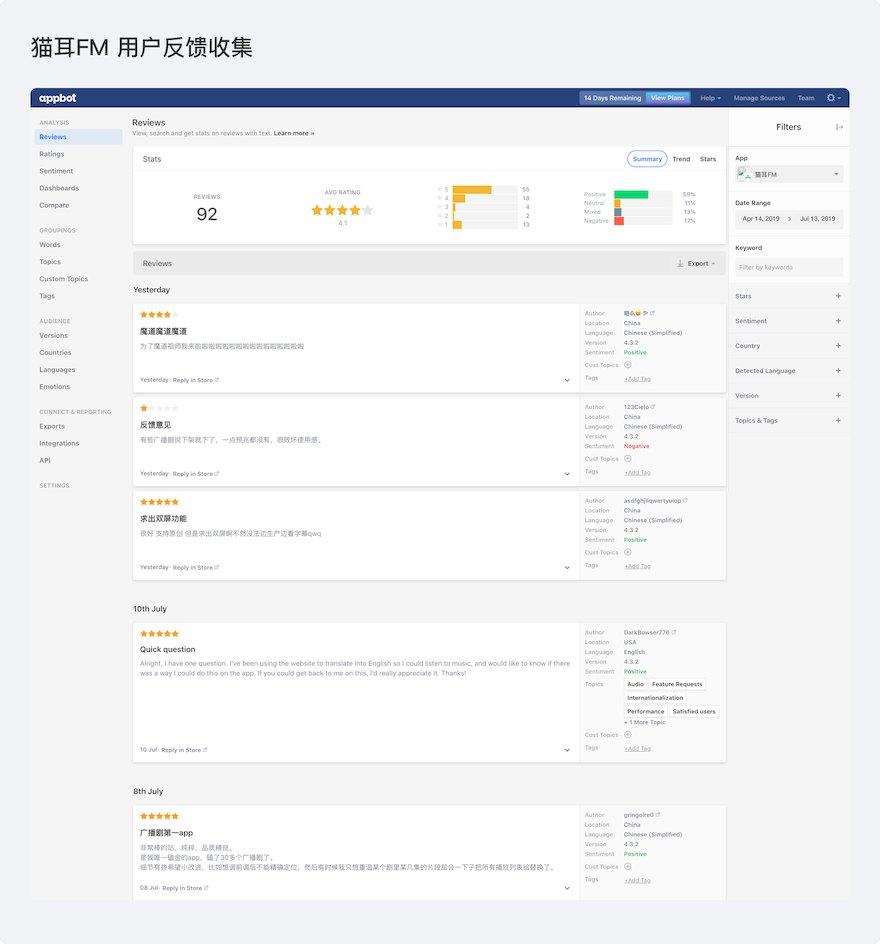Click the Internationalization topic tag
Screen dimensions: 880x944
click(x=655, y=698)
